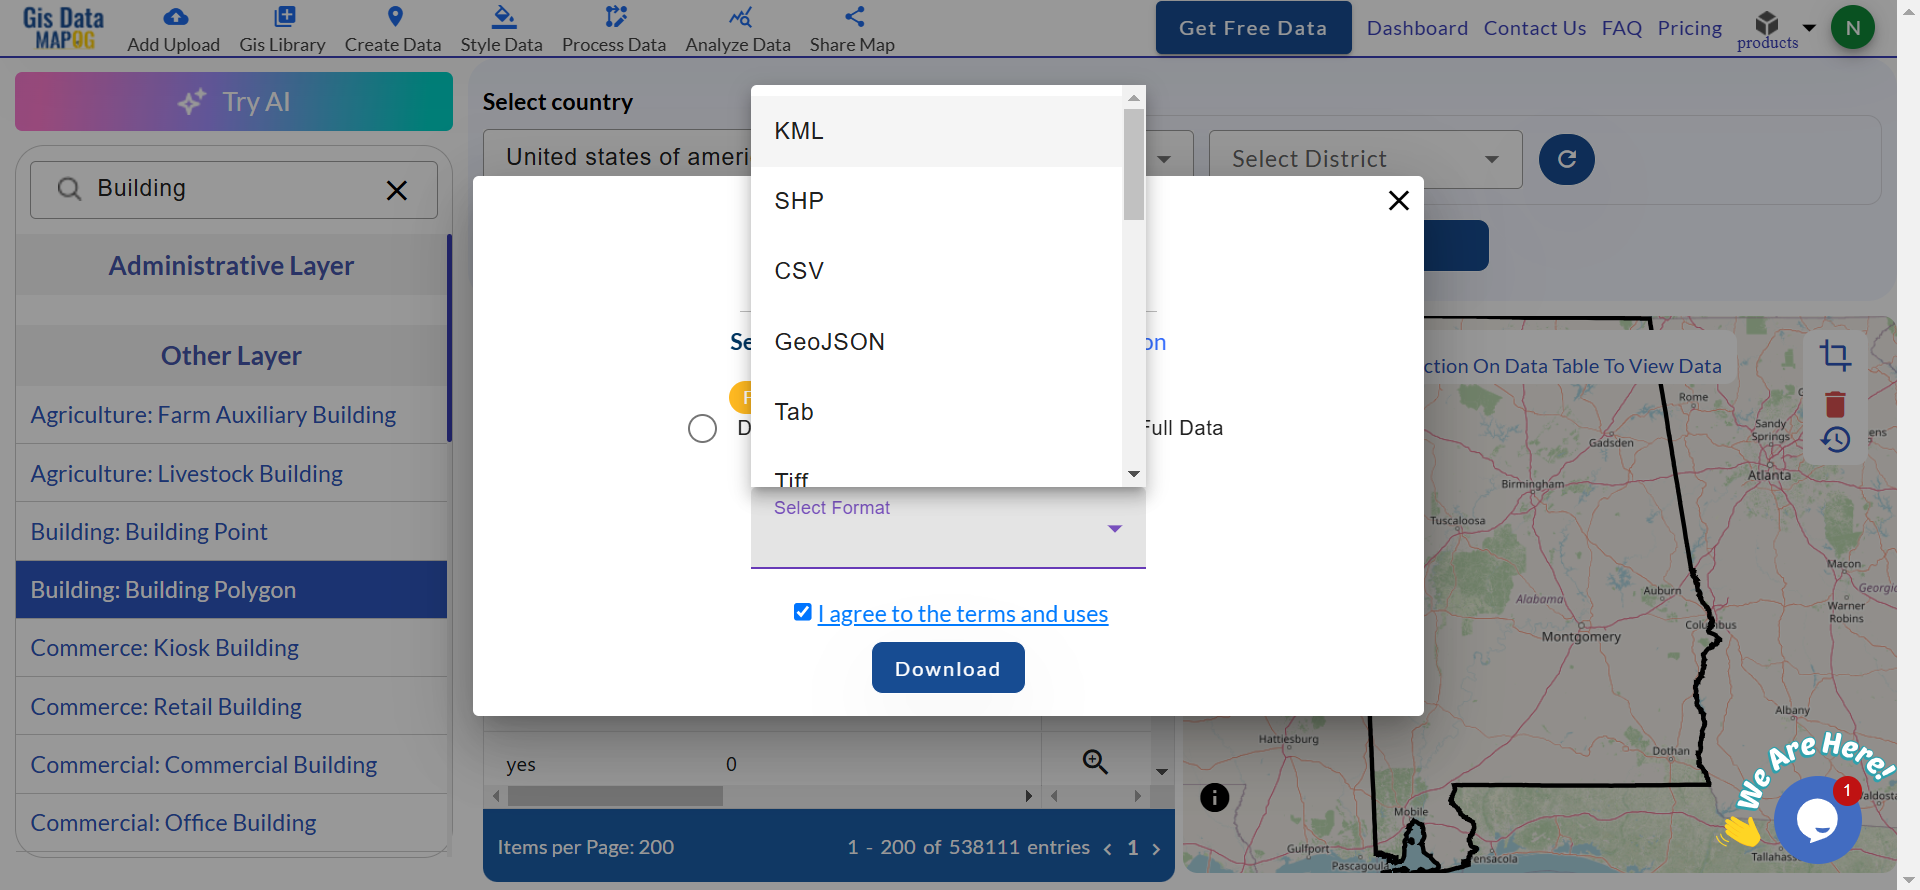This screenshot has width=1920, height=890.
Task: Click the magnifier zoom icon in table
Action: click(x=1095, y=762)
